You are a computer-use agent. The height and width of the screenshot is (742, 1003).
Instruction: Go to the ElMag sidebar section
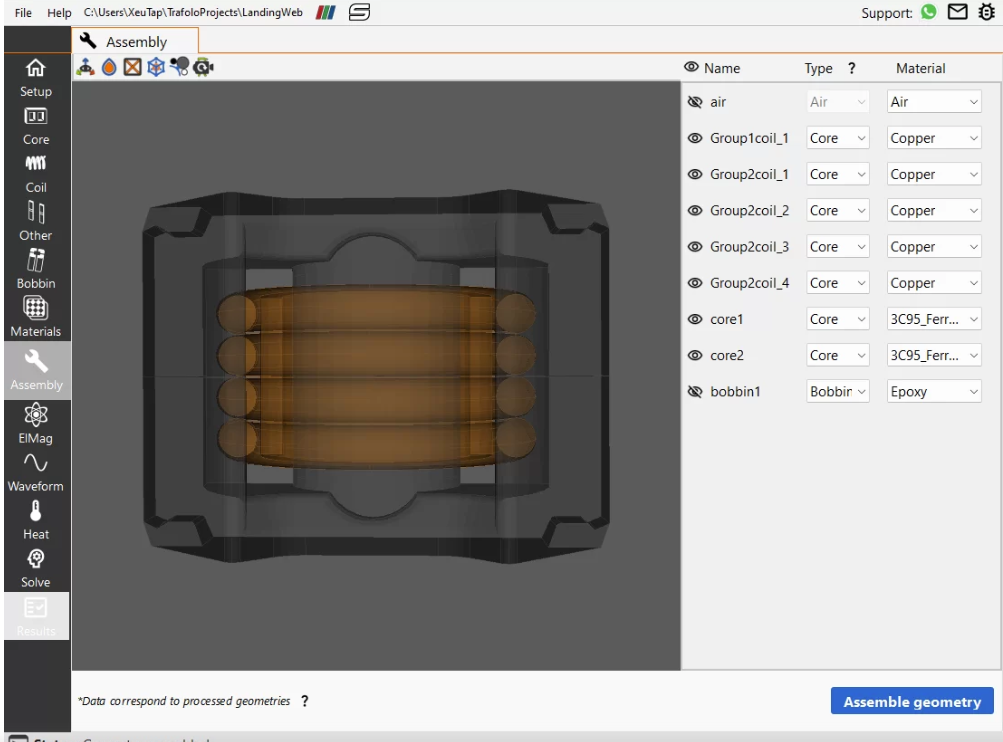(36, 423)
